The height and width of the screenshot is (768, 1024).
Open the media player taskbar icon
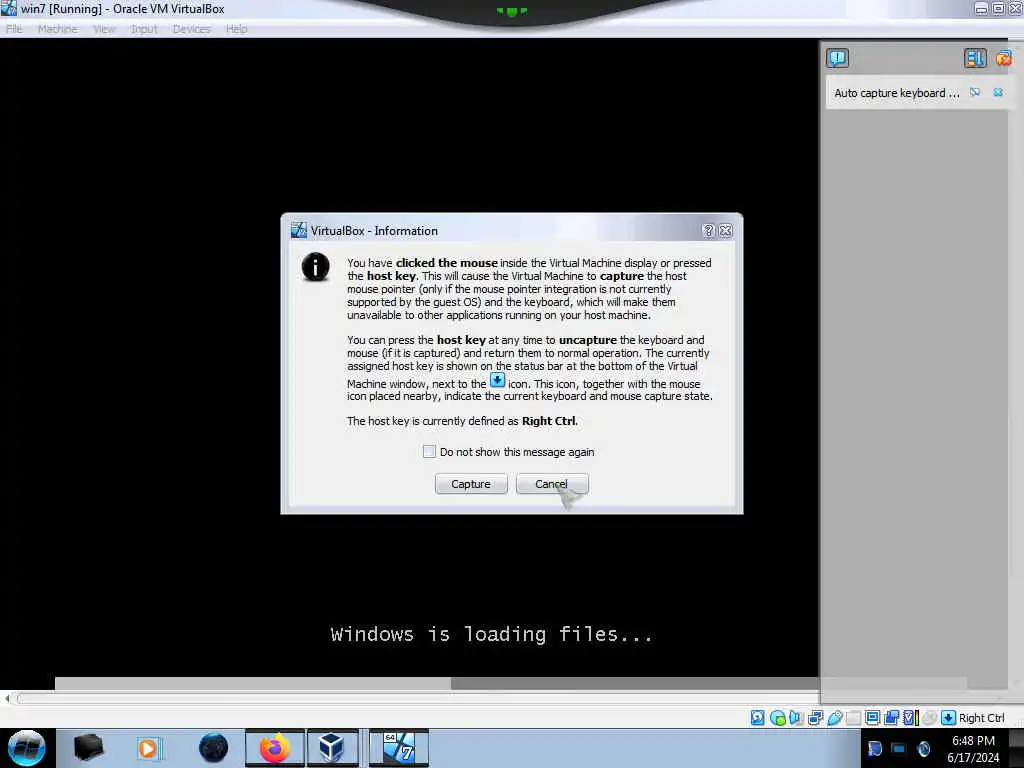pyautogui.click(x=149, y=748)
